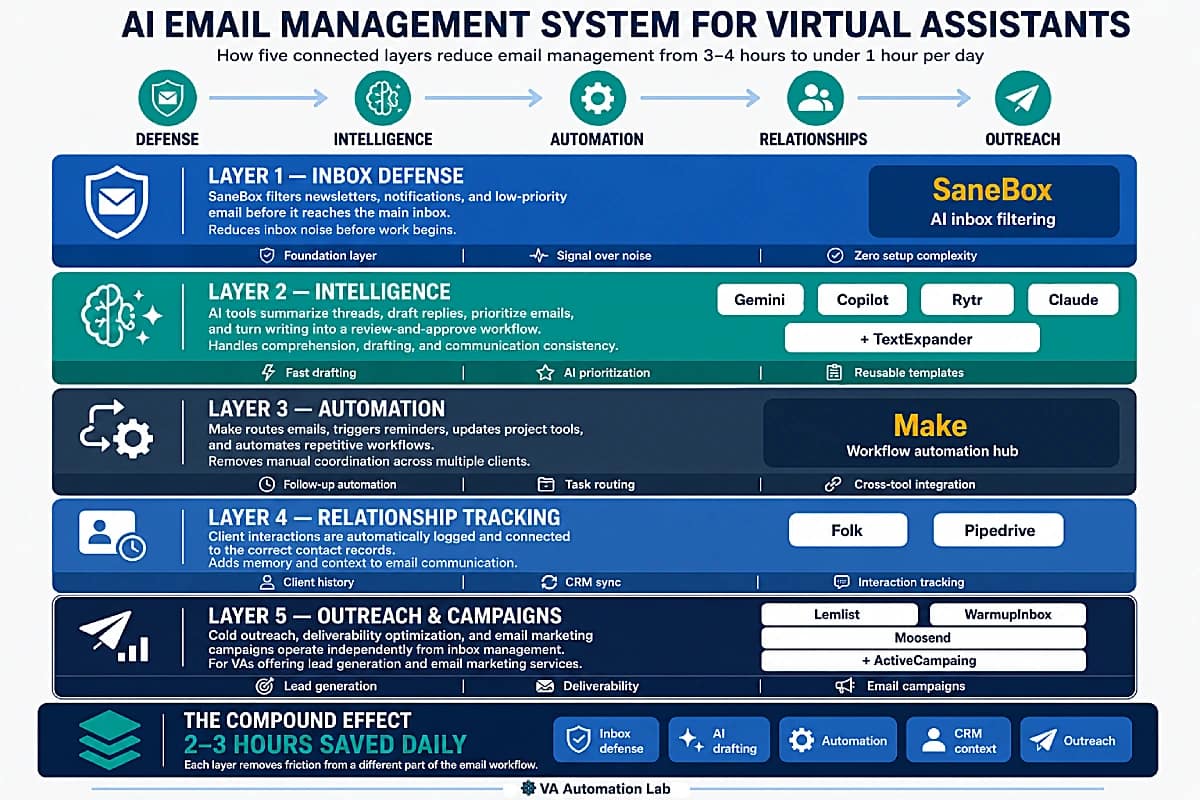The image size is (1200, 800).
Task: Select the Pipedrive CRM pill
Action: (998, 530)
